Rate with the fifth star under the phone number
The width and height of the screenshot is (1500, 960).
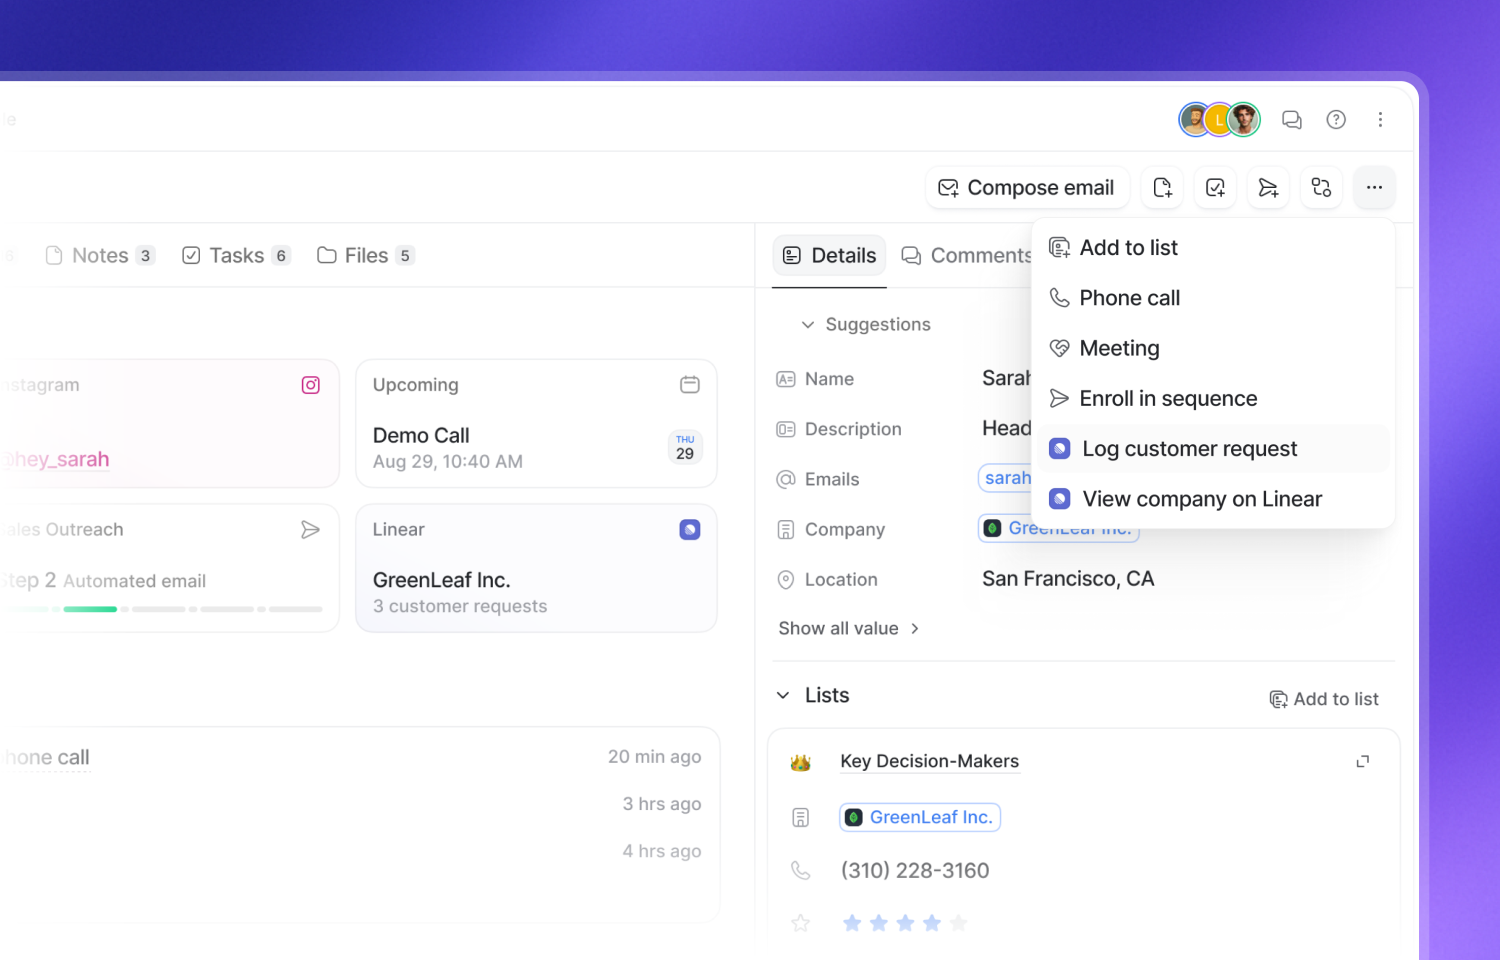(959, 922)
